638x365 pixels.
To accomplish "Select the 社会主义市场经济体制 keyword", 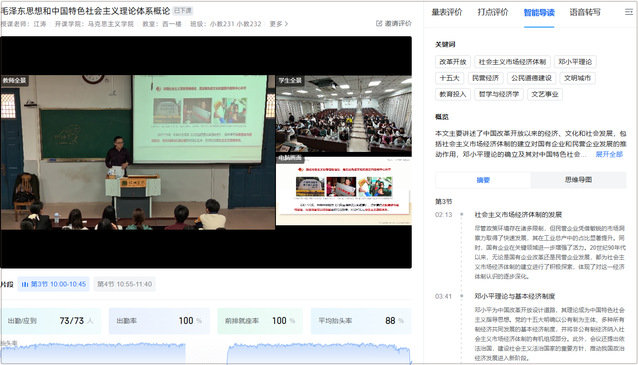I will 512,62.
